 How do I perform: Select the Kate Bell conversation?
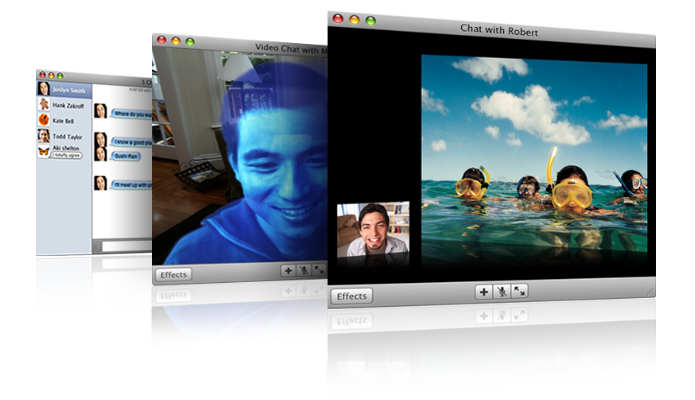pyautogui.click(x=62, y=119)
